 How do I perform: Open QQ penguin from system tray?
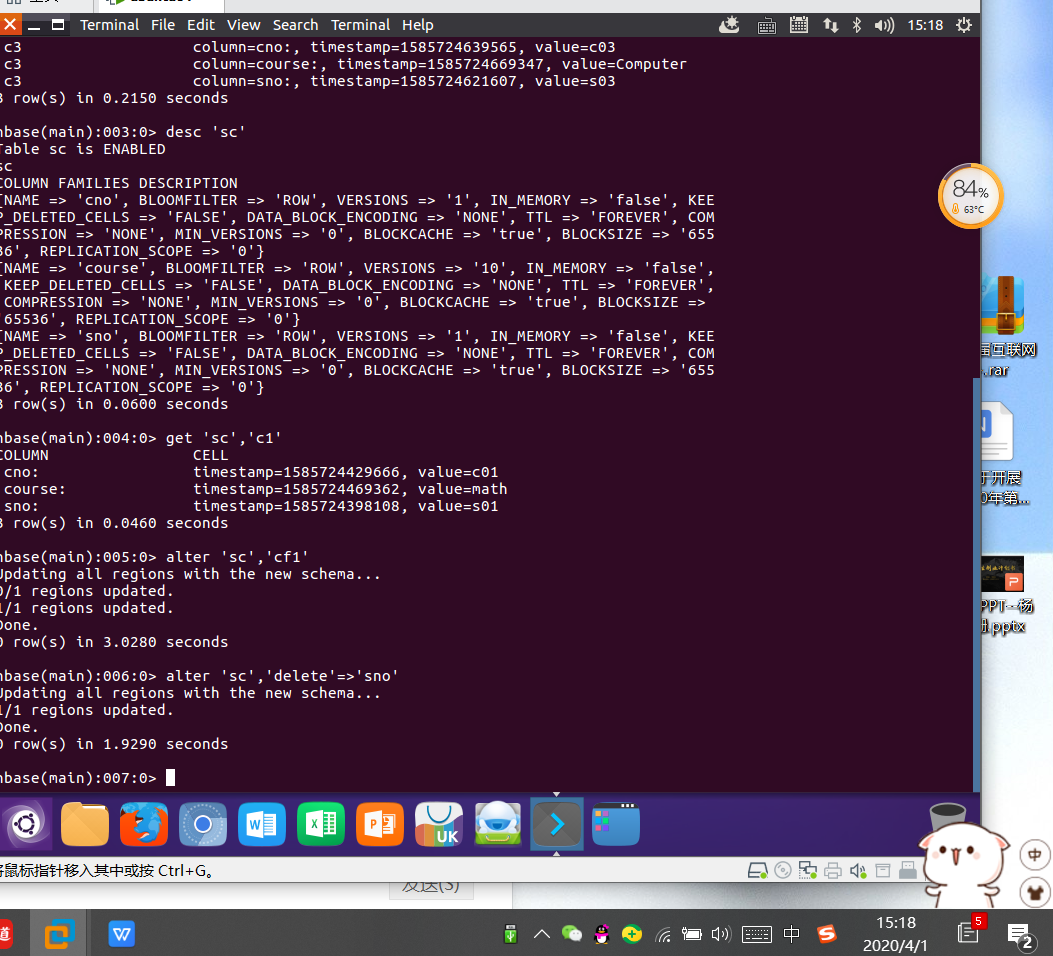(x=602, y=934)
